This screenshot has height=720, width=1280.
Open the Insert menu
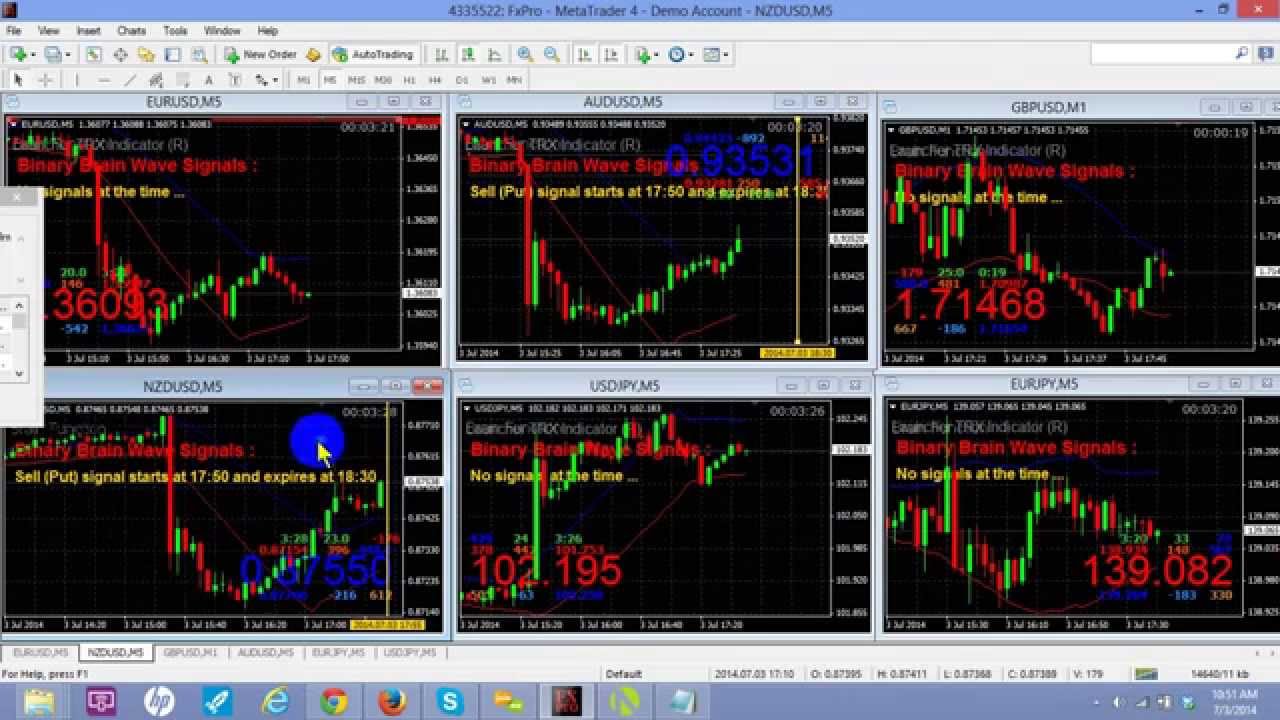[x=88, y=31]
